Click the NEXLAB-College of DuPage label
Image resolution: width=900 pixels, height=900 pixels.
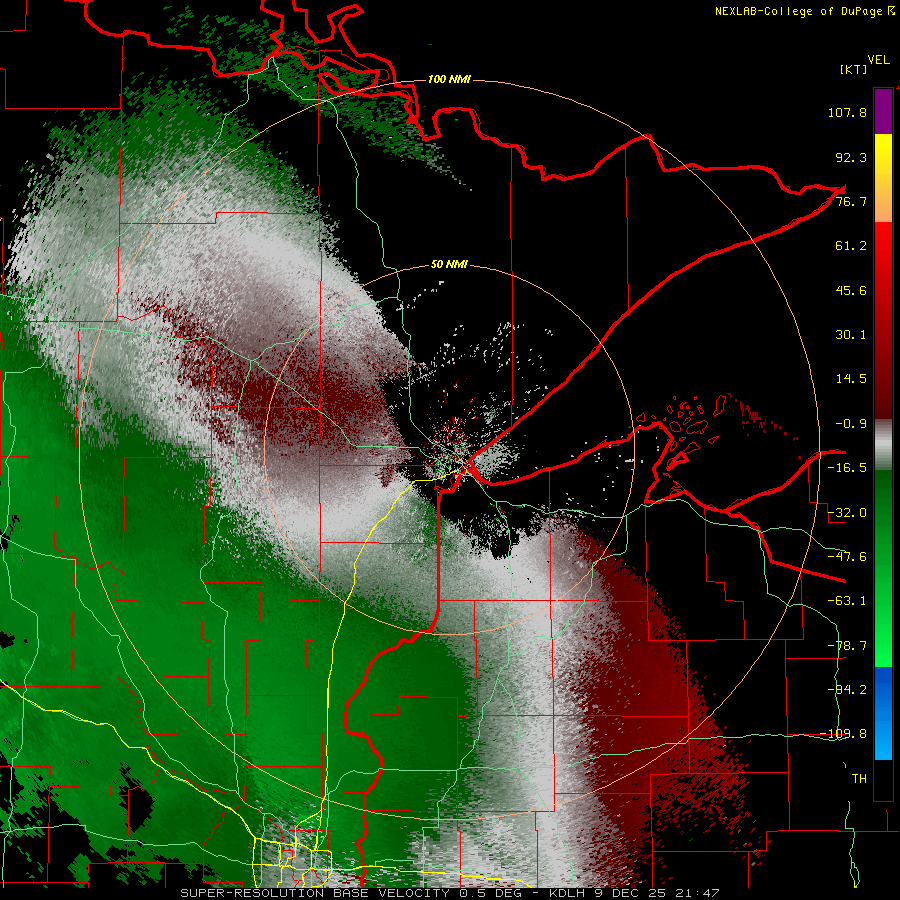click(x=804, y=11)
